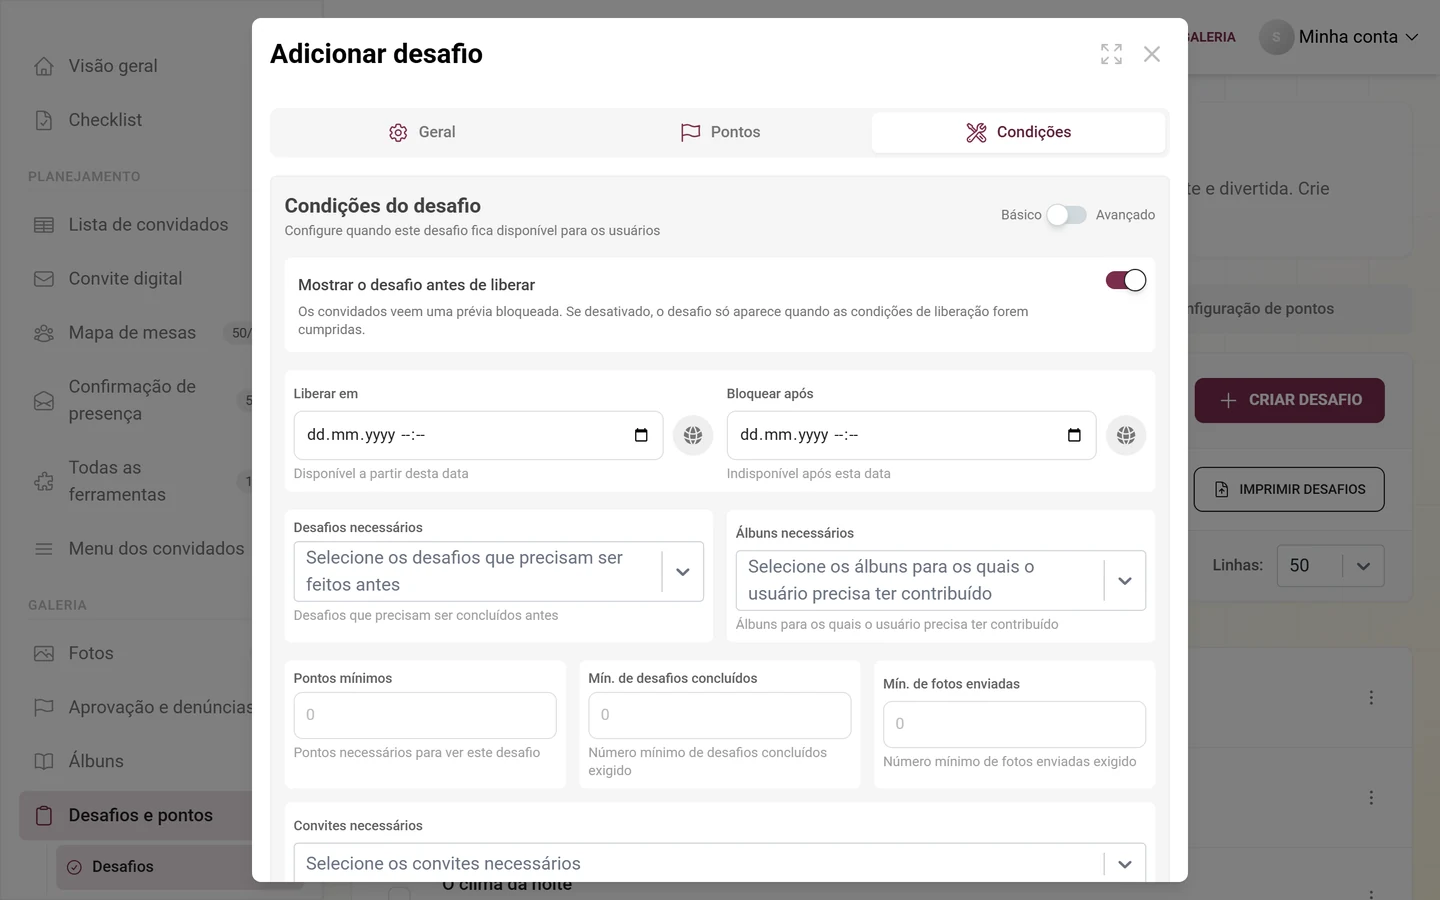This screenshot has width=1440, height=900.
Task: Switch to the Pontos tab
Action: tap(720, 132)
